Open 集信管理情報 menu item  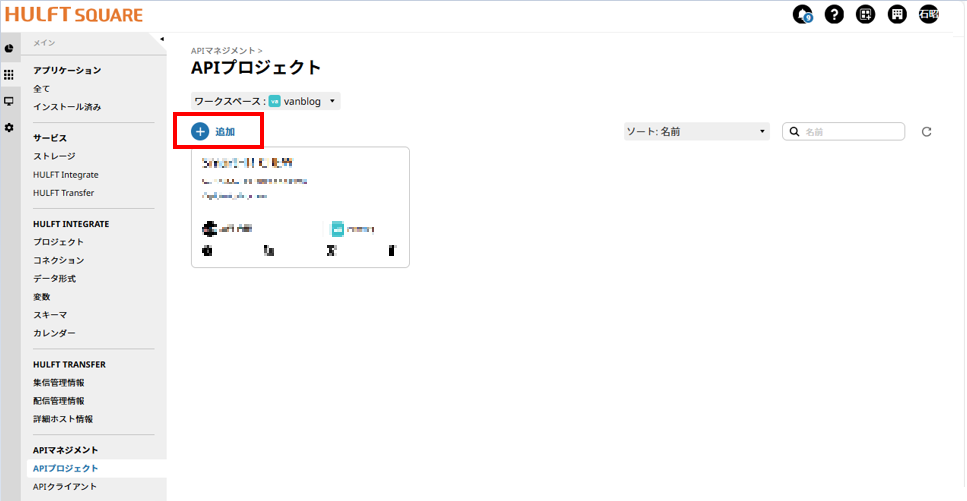59,383
